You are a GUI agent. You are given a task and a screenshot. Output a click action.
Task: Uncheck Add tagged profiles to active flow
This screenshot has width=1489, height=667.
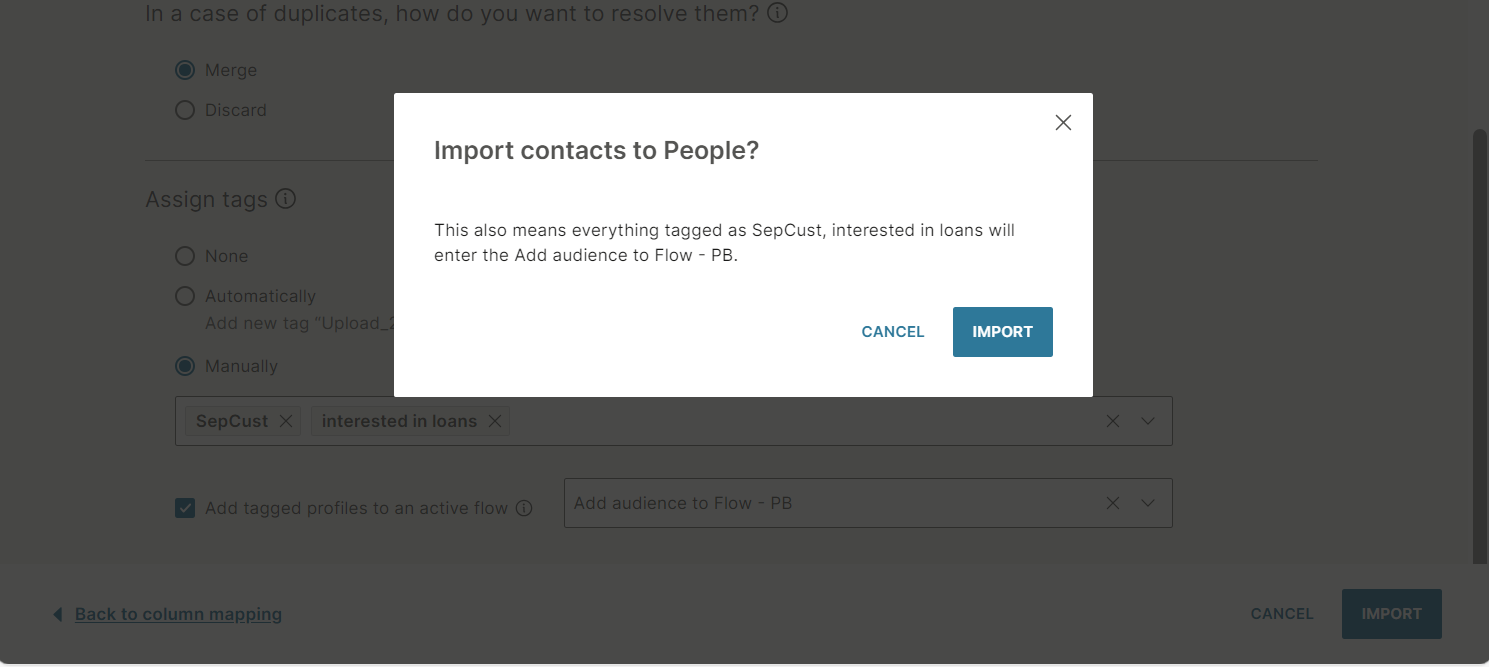[x=185, y=508]
